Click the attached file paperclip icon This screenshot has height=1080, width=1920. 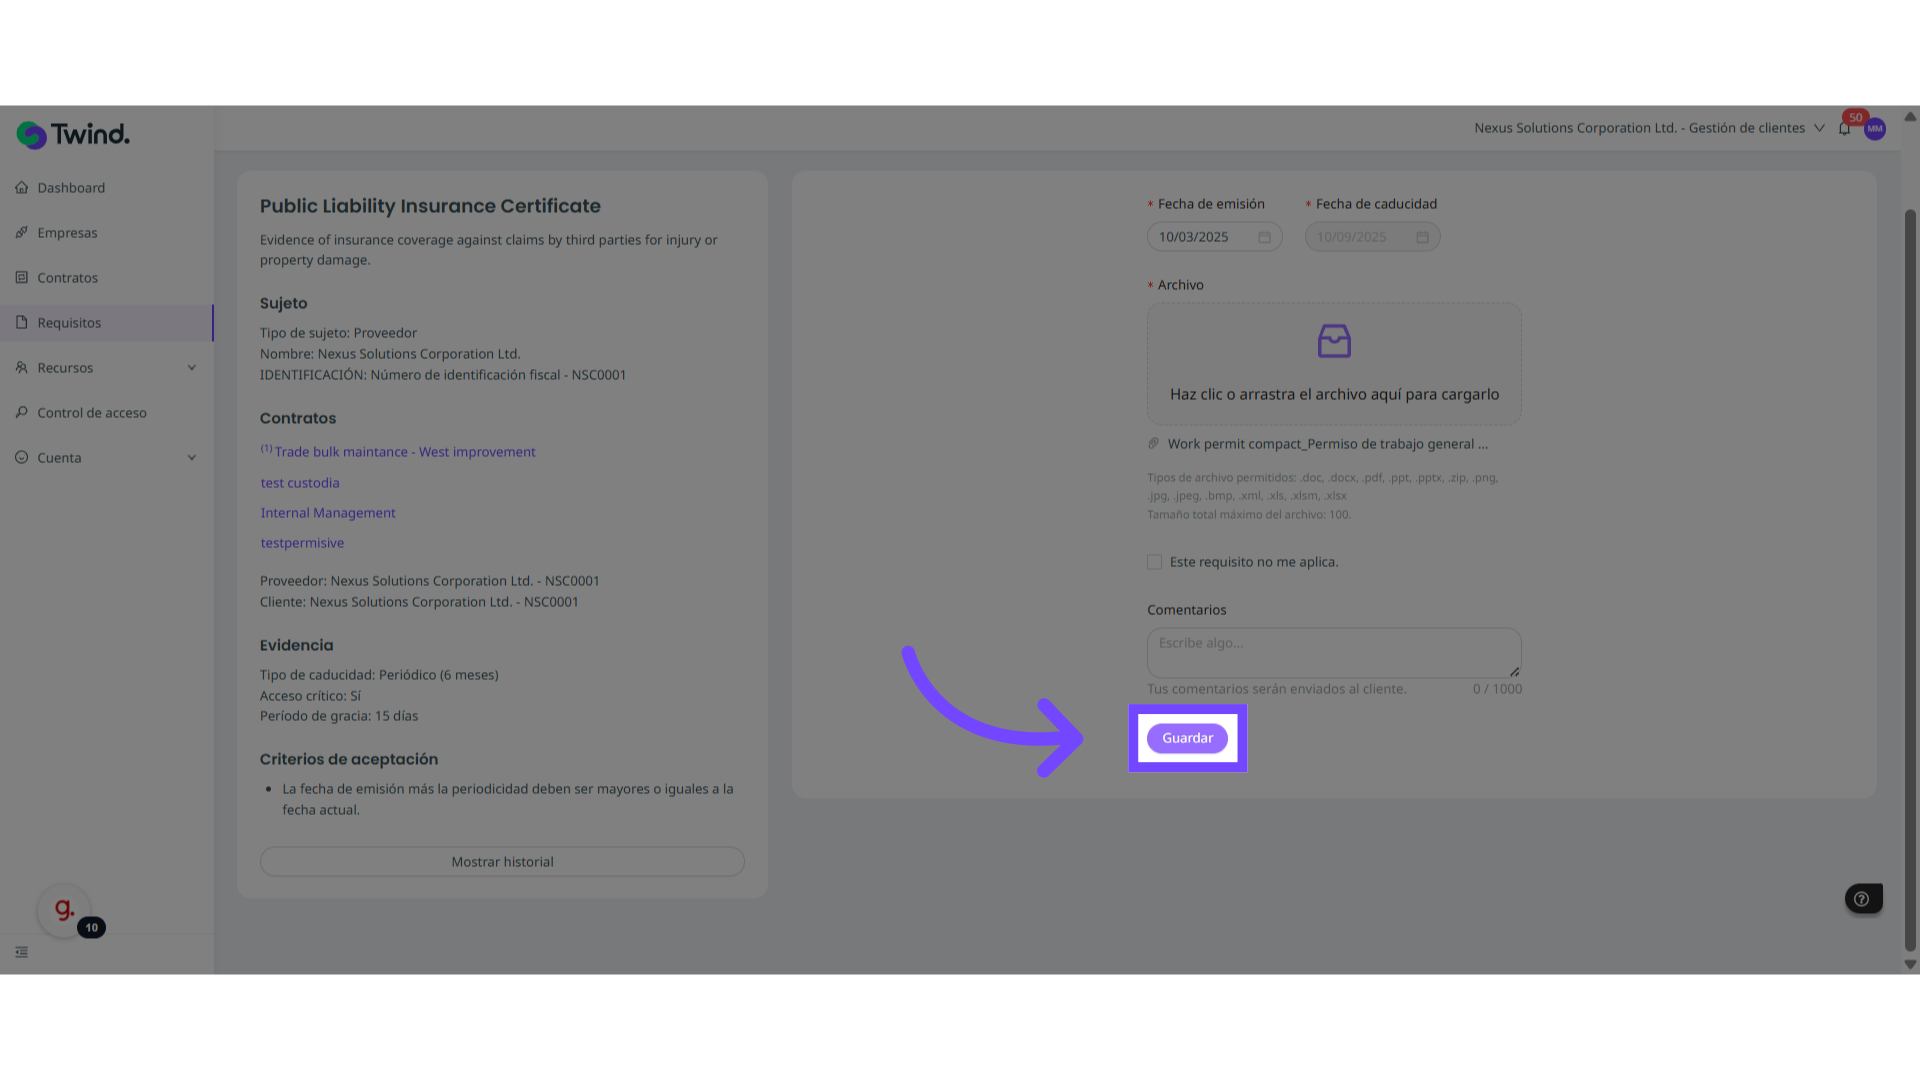click(x=1154, y=444)
